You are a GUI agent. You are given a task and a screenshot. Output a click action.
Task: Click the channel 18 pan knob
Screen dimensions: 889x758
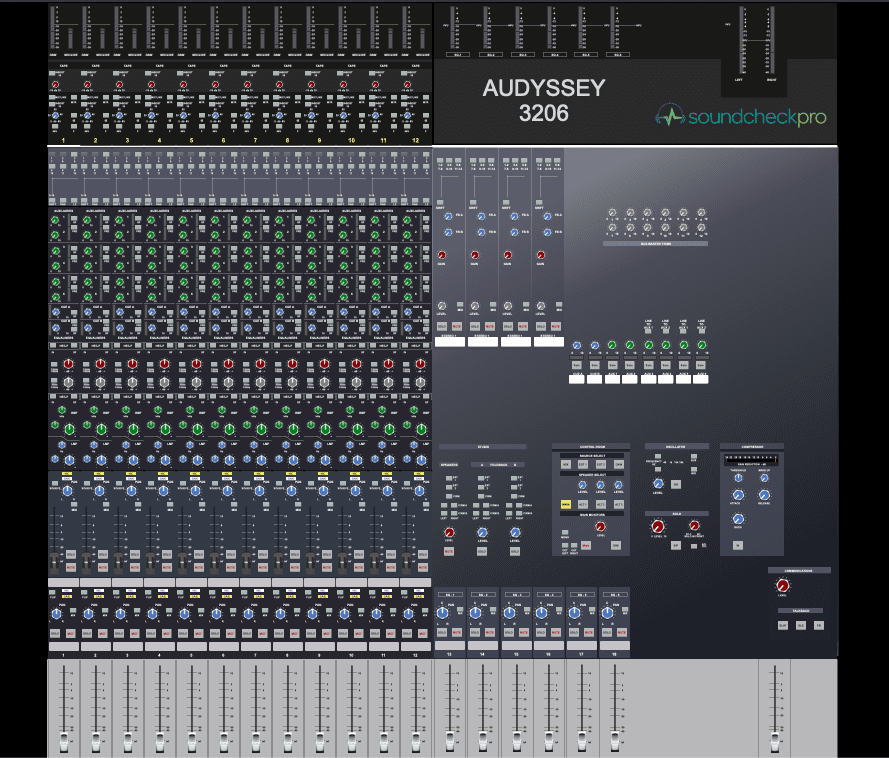point(607,612)
